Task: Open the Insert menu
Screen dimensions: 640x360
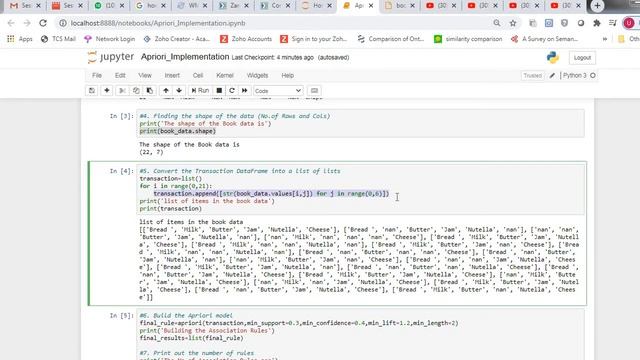Action: pyautogui.click(x=172, y=76)
